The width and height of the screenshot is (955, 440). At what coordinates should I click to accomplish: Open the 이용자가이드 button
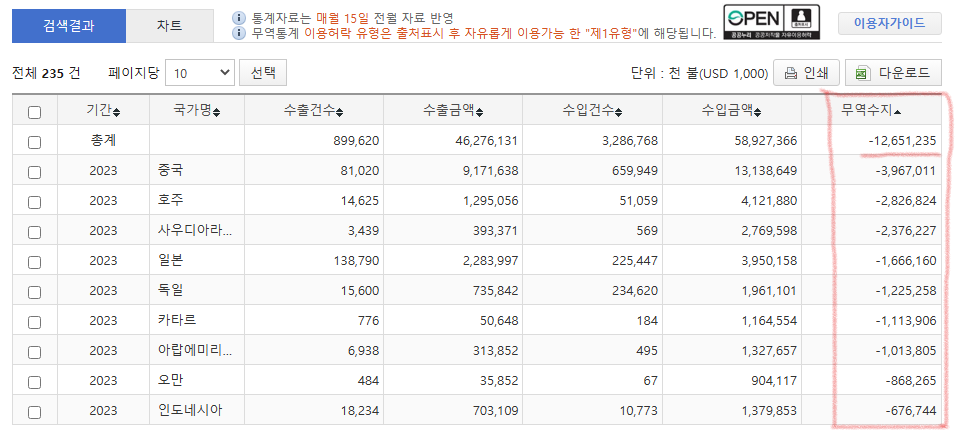point(889,24)
